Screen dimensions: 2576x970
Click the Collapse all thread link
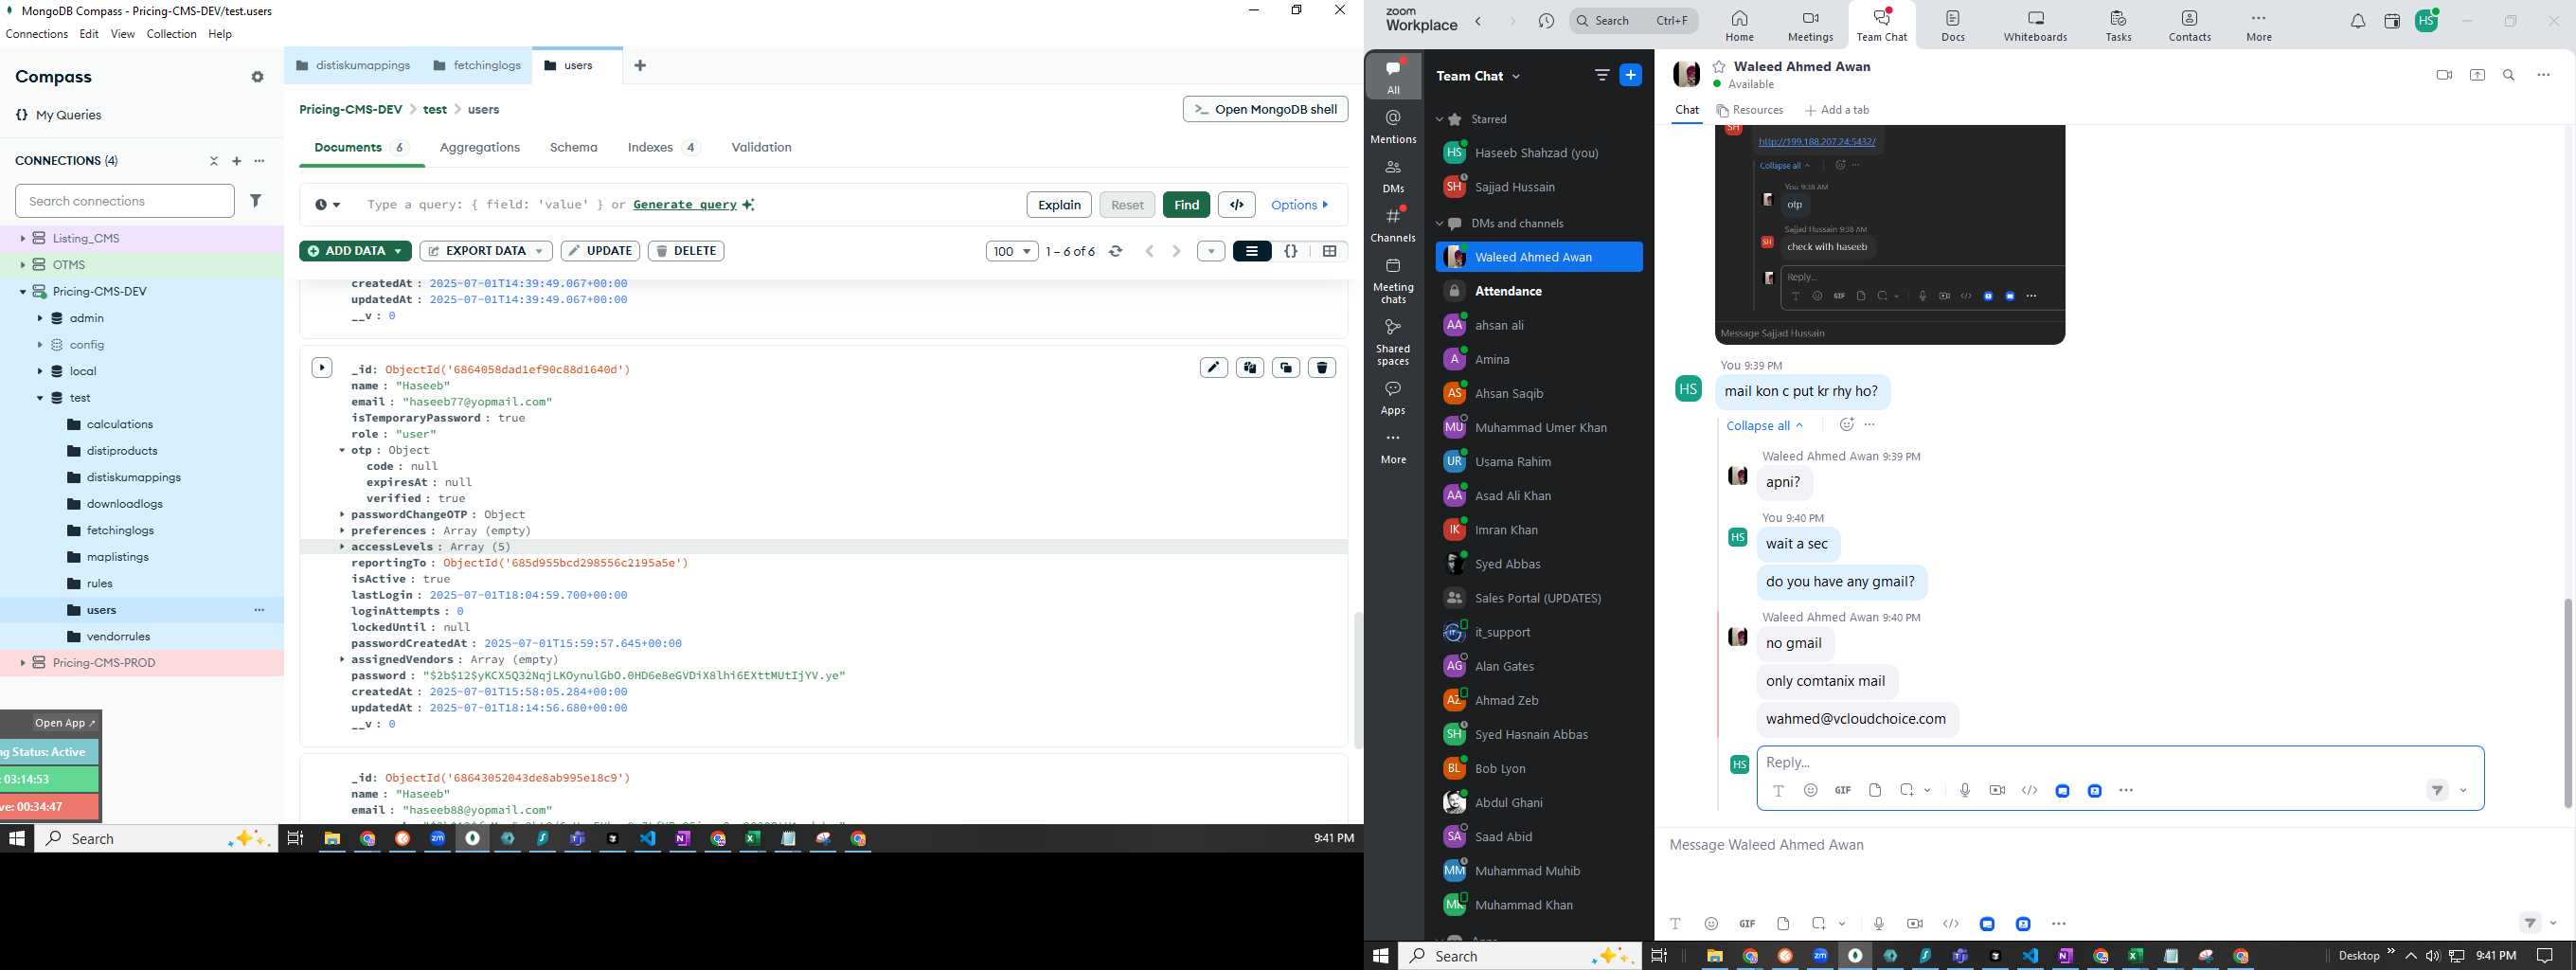coord(1765,426)
